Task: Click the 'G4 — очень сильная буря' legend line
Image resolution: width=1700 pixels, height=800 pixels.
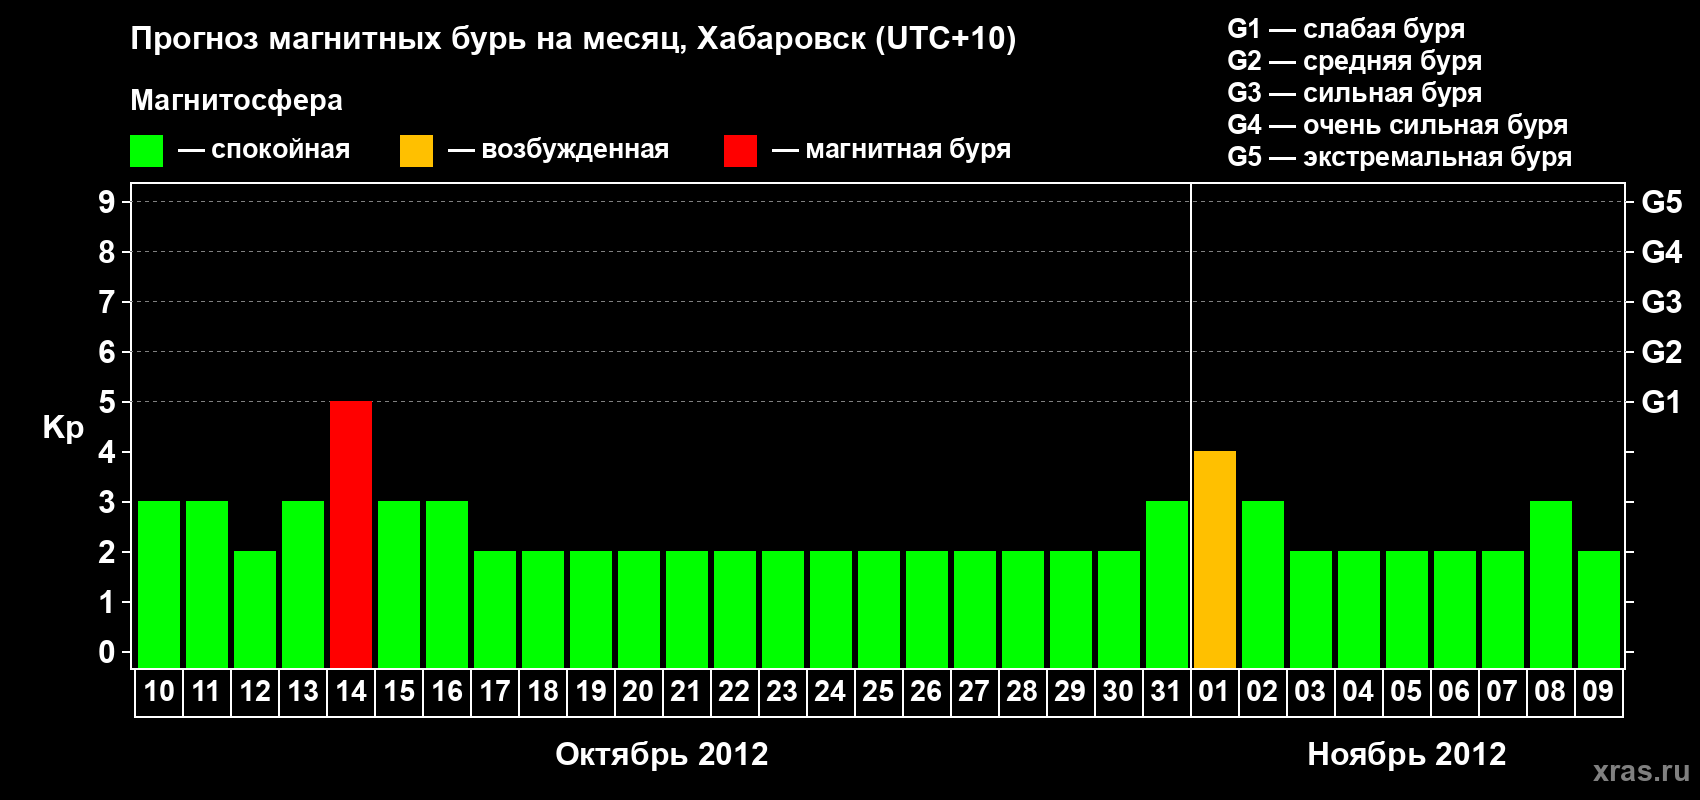Action: (1398, 126)
